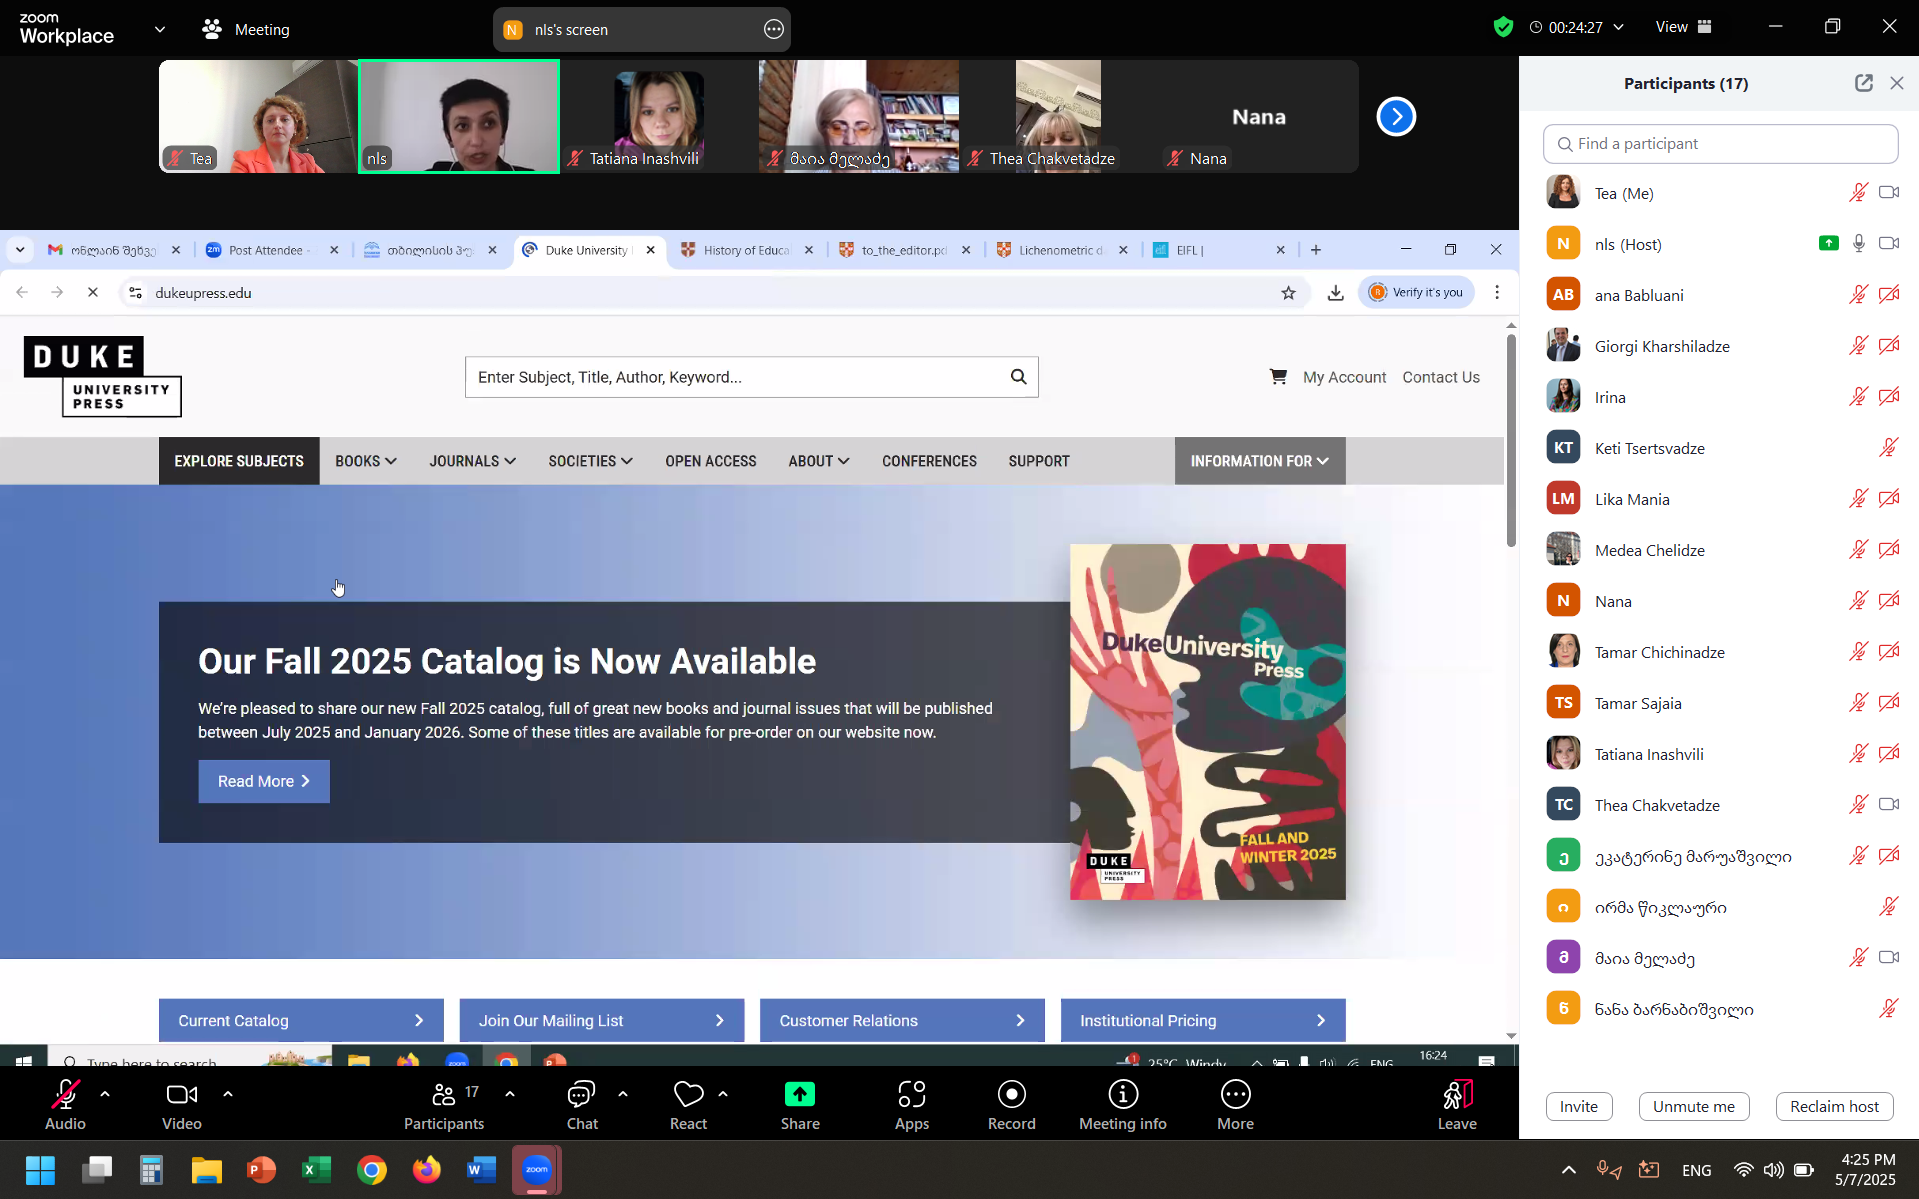This screenshot has height=1199, width=1919.
Task: Open Word from taskbar
Action: click(x=481, y=1170)
